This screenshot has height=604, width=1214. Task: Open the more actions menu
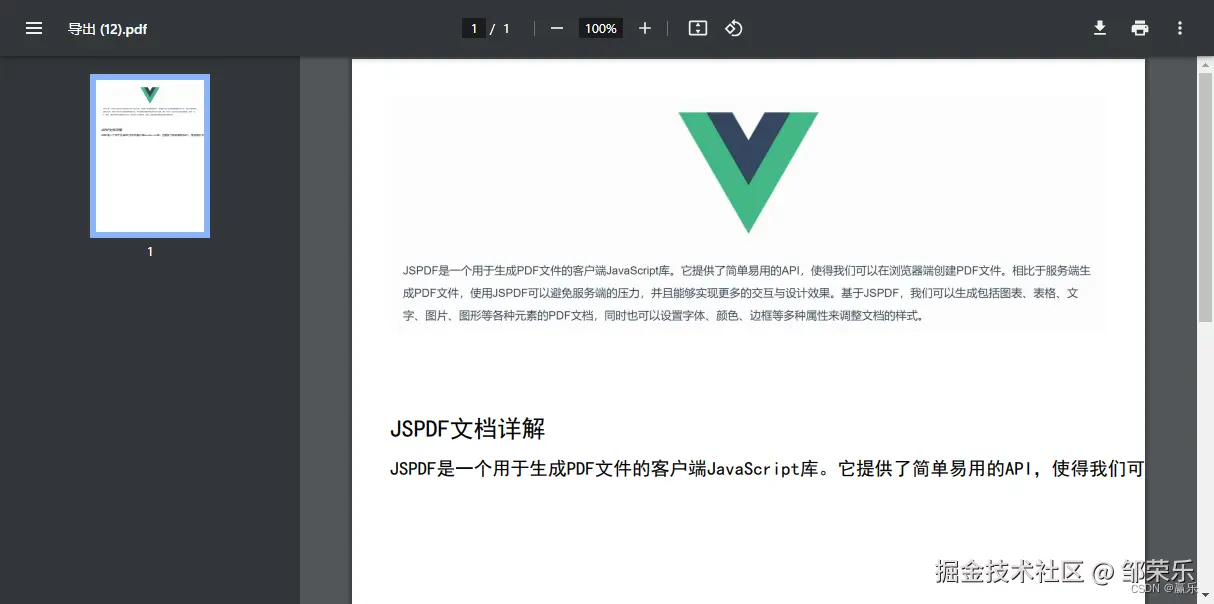(x=1180, y=28)
